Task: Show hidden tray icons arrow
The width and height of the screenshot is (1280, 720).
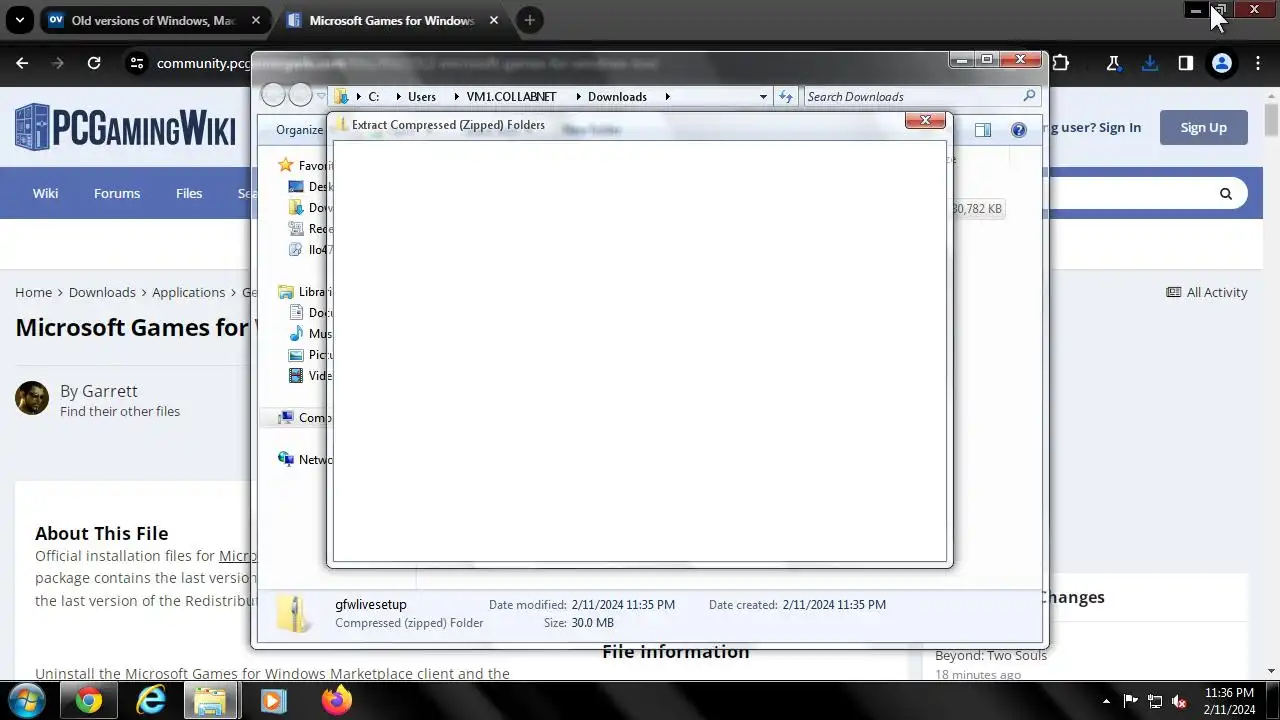Action: pyautogui.click(x=1106, y=701)
